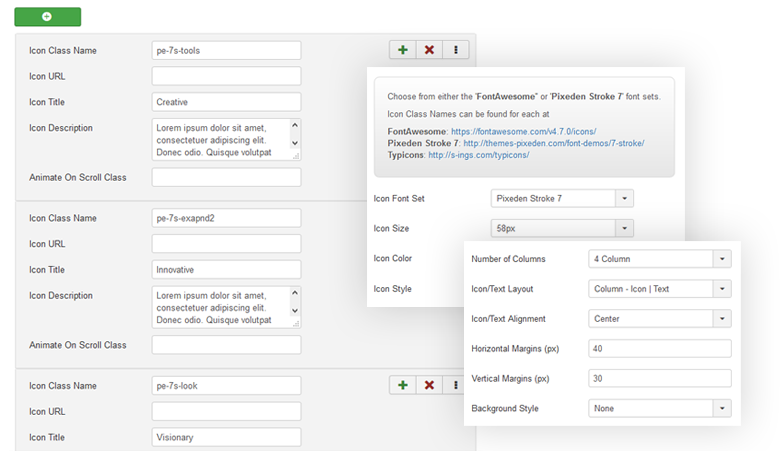Click the Horizontal Margins input field
This screenshot has height=451, width=782.
(660, 349)
